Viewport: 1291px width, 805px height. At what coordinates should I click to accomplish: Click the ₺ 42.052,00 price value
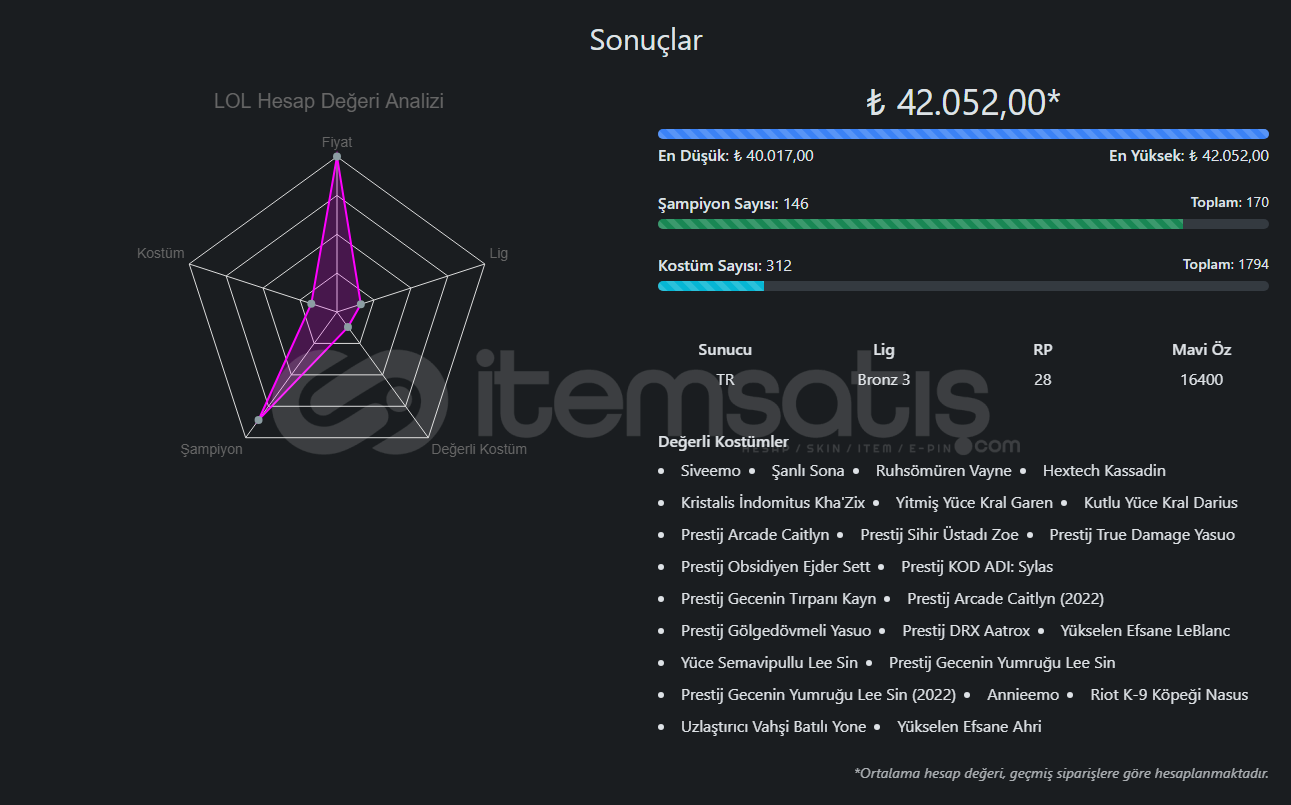(963, 102)
